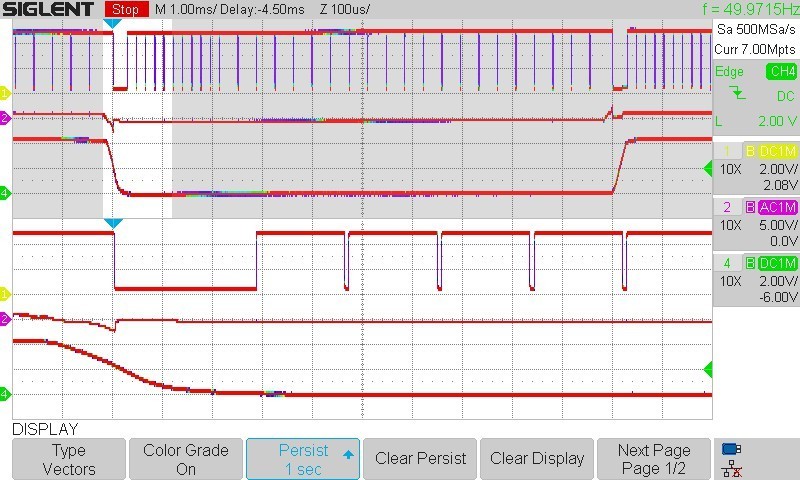800x480 pixels.
Task: Click the trigger level 2.00 V value
Action: pos(778,121)
